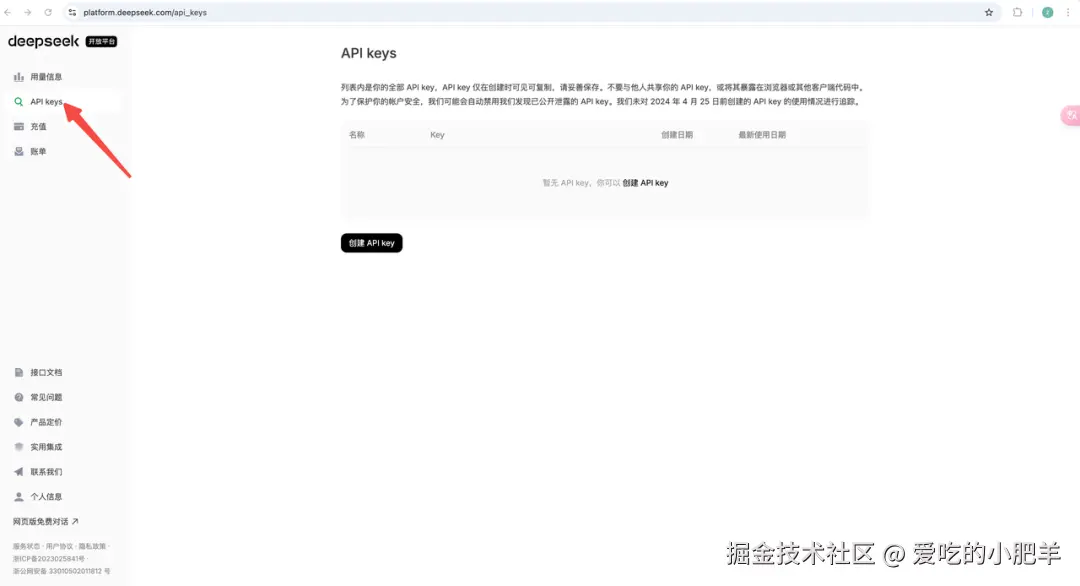The width and height of the screenshot is (1080, 586).
Task: Select the API keys sidebar item
Action: pos(44,101)
